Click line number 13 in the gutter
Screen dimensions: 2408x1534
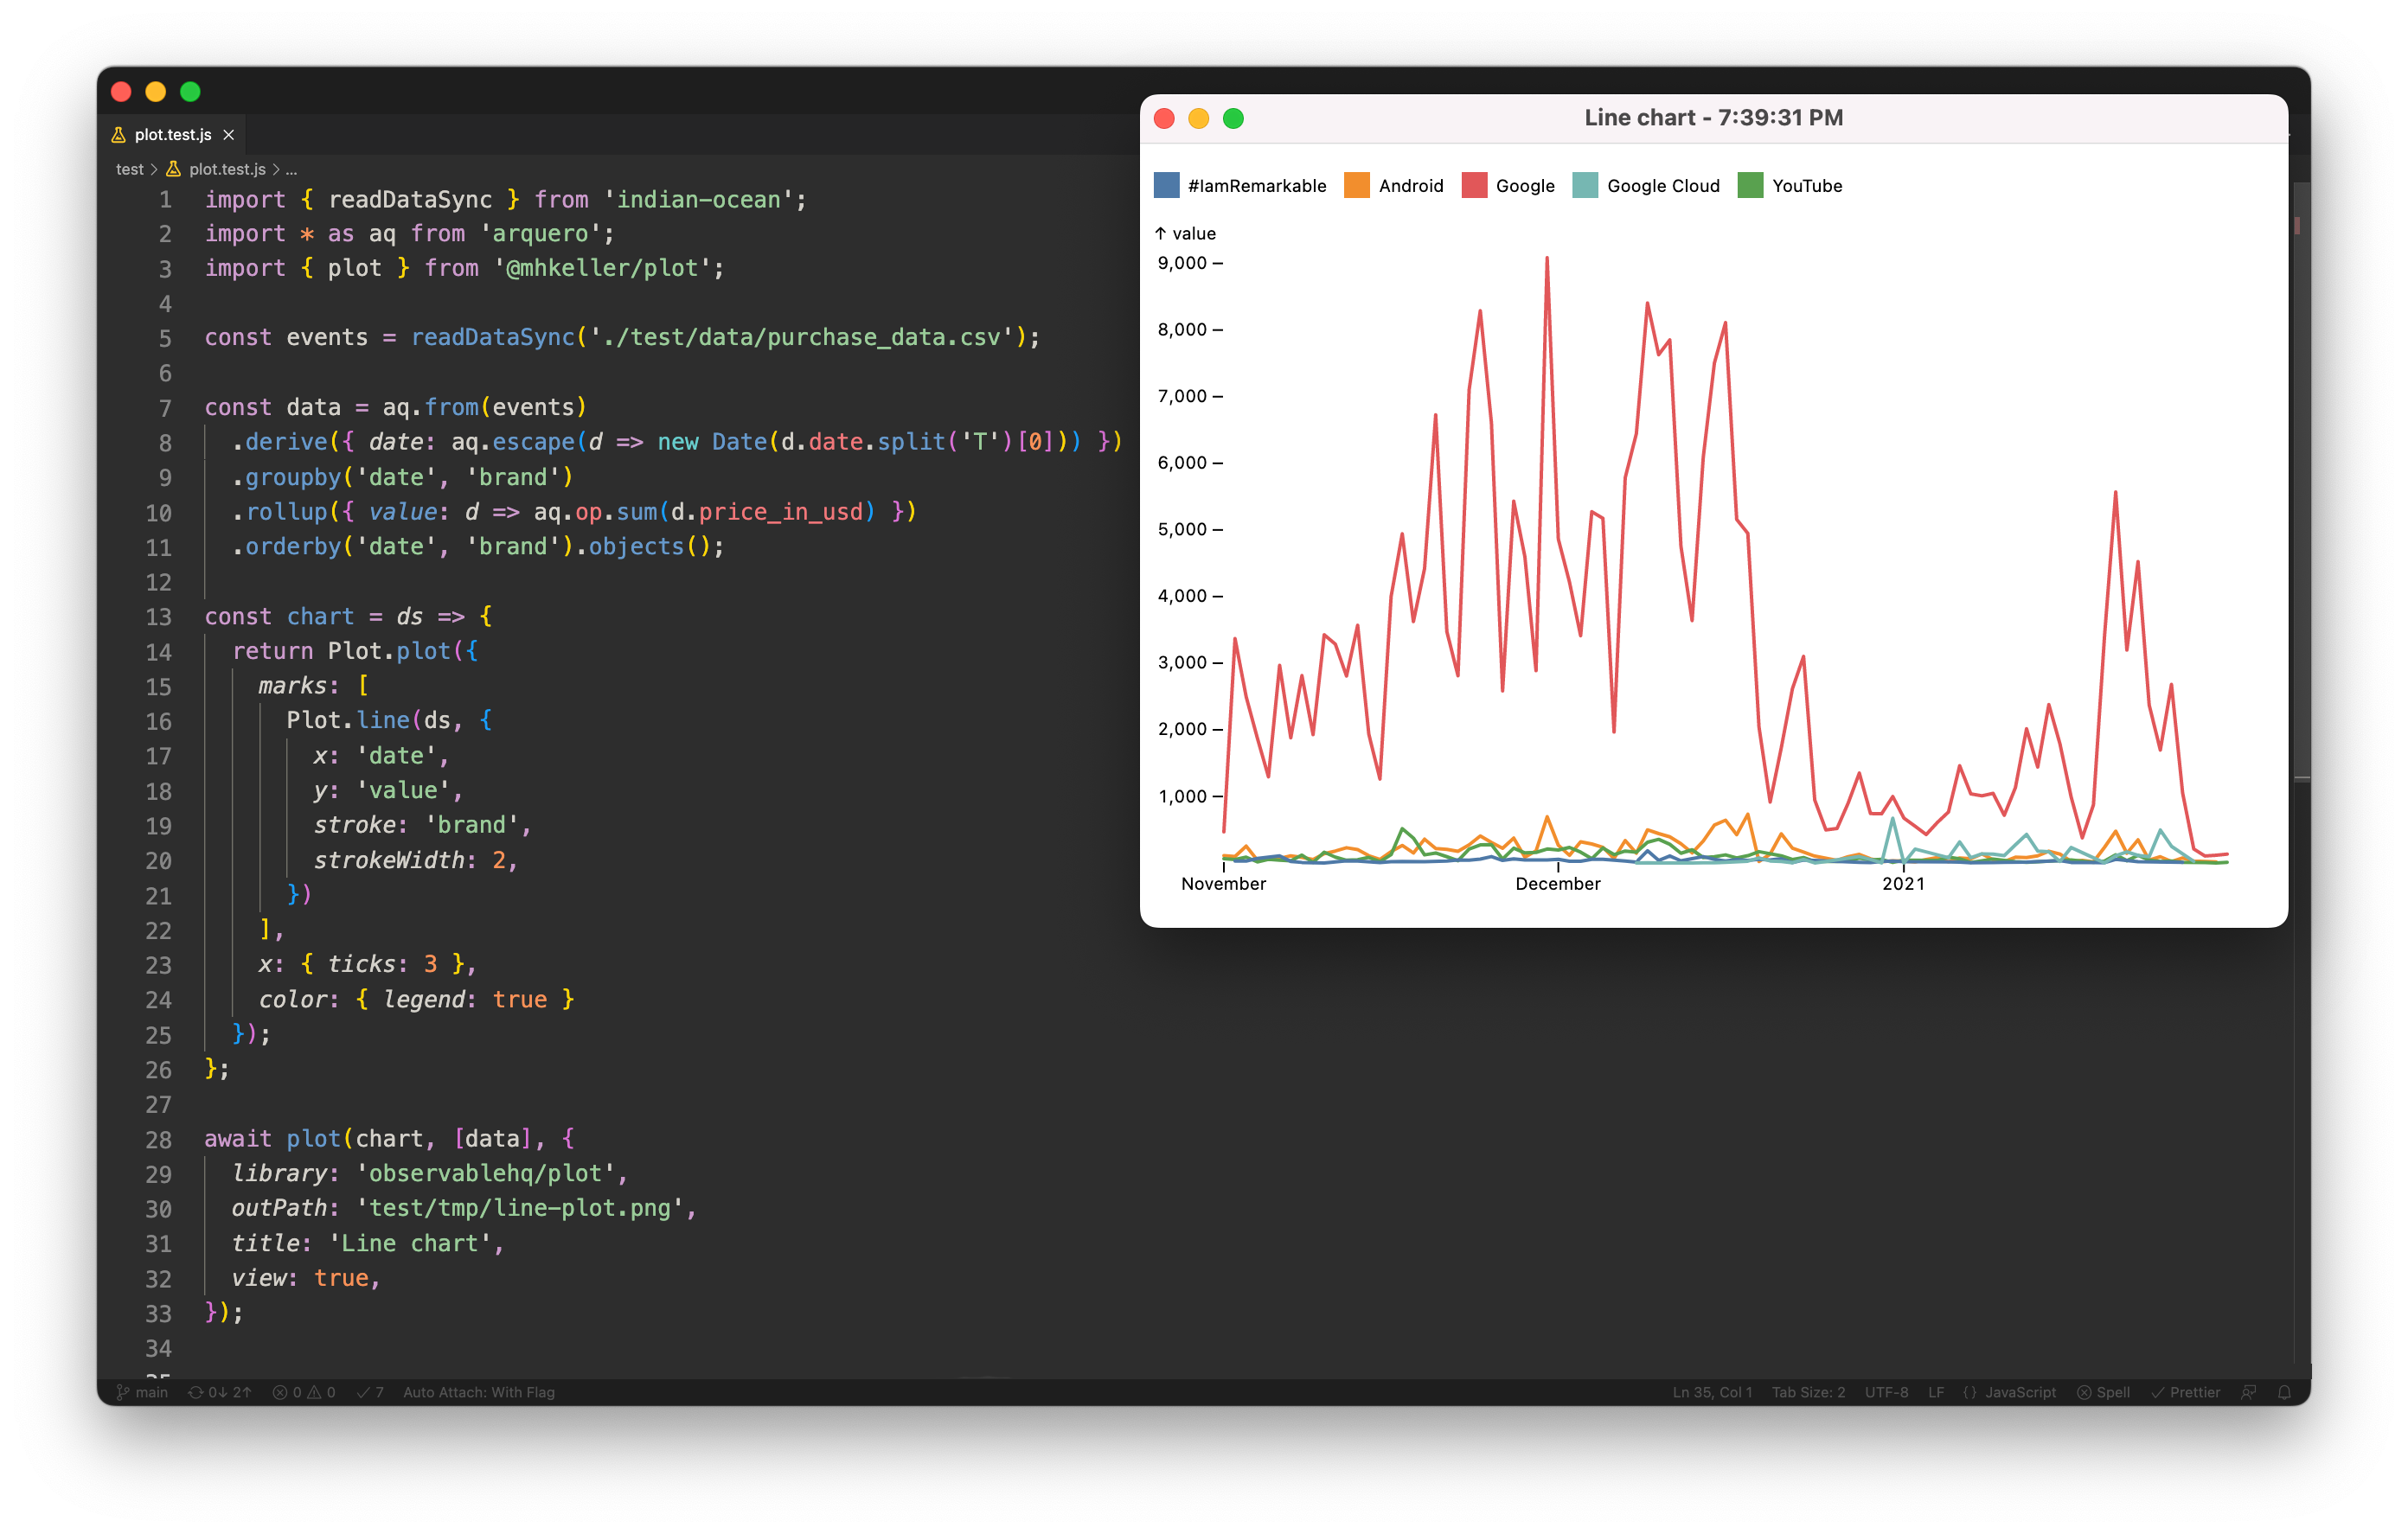158,617
